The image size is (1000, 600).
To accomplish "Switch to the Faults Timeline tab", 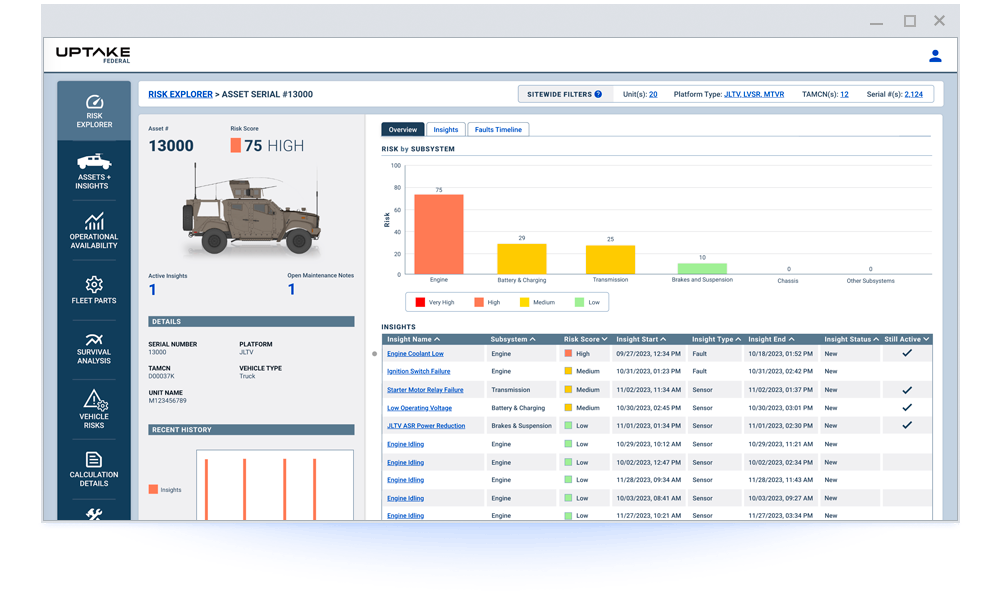I will [498, 129].
